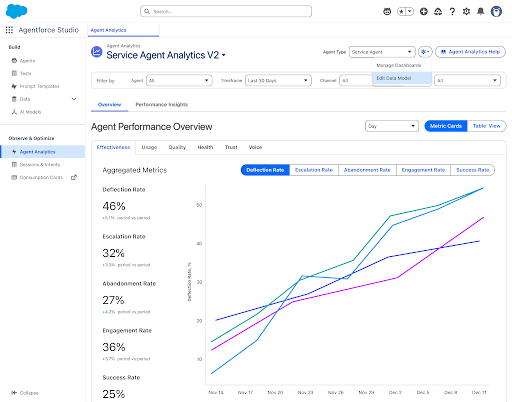The image size is (512, 402).
Task: Select Engagement Rate chart toggle
Action: point(423,170)
